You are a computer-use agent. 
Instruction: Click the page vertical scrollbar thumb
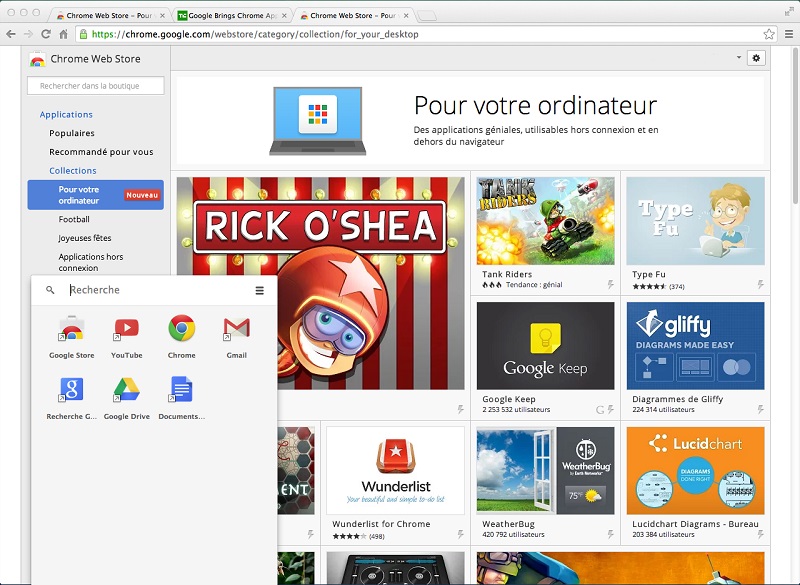point(795,125)
